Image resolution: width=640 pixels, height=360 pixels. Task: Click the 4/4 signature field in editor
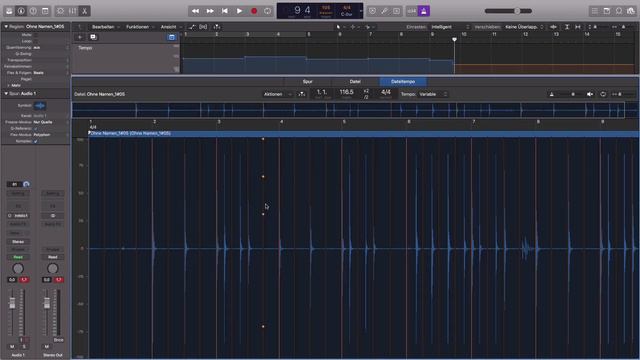(386, 93)
